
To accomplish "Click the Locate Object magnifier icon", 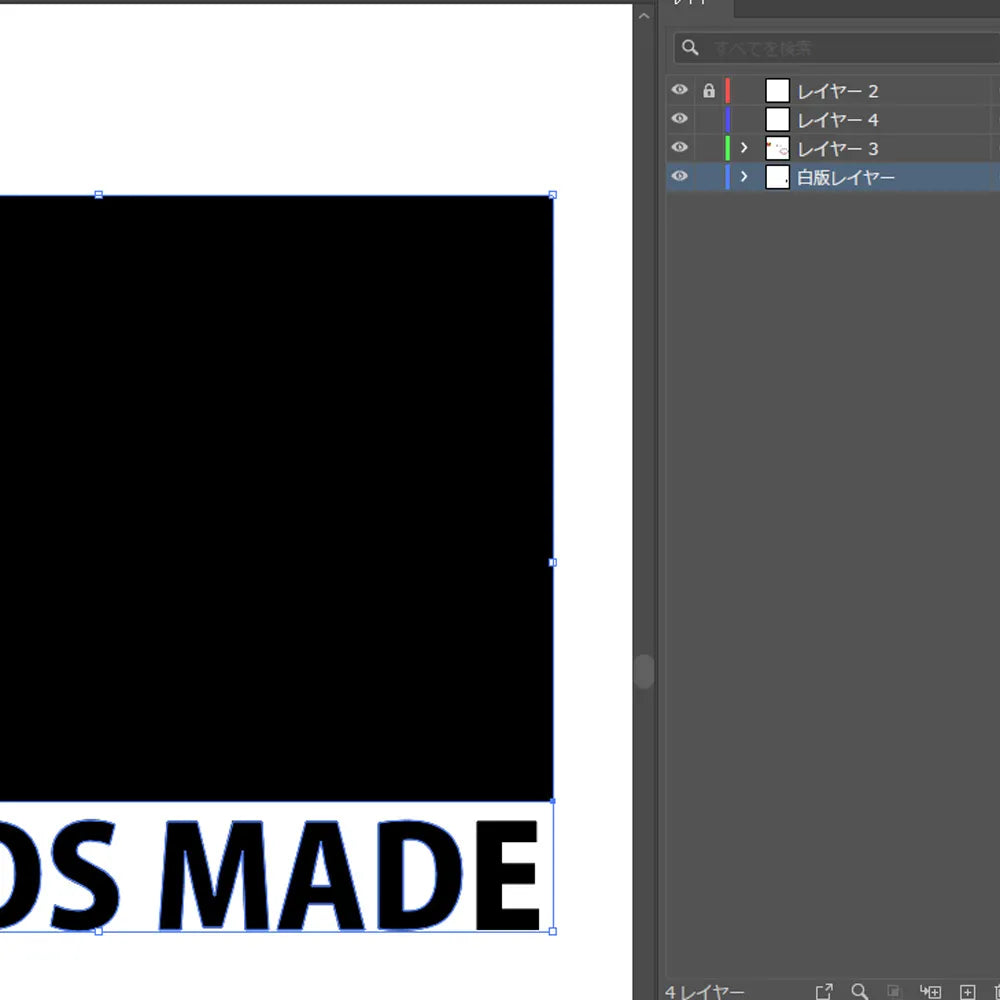I will pos(859,991).
